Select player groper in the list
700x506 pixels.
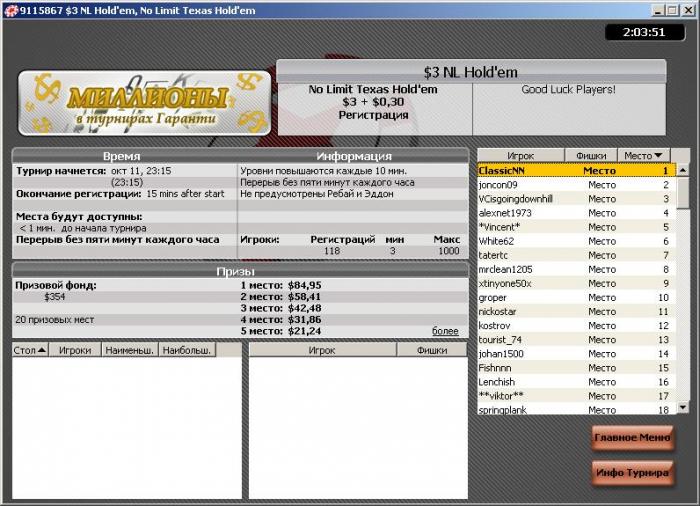coord(576,297)
